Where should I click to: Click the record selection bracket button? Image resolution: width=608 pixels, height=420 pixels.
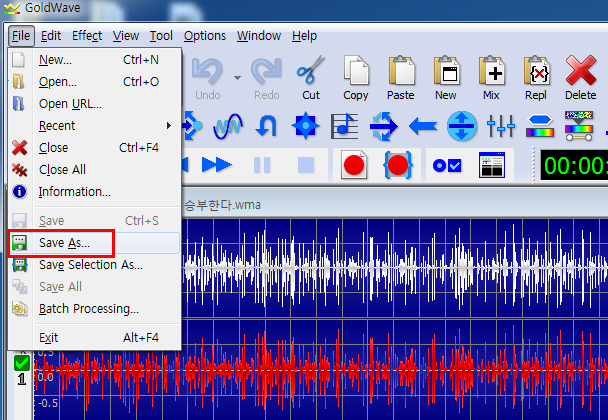pyautogui.click(x=398, y=165)
